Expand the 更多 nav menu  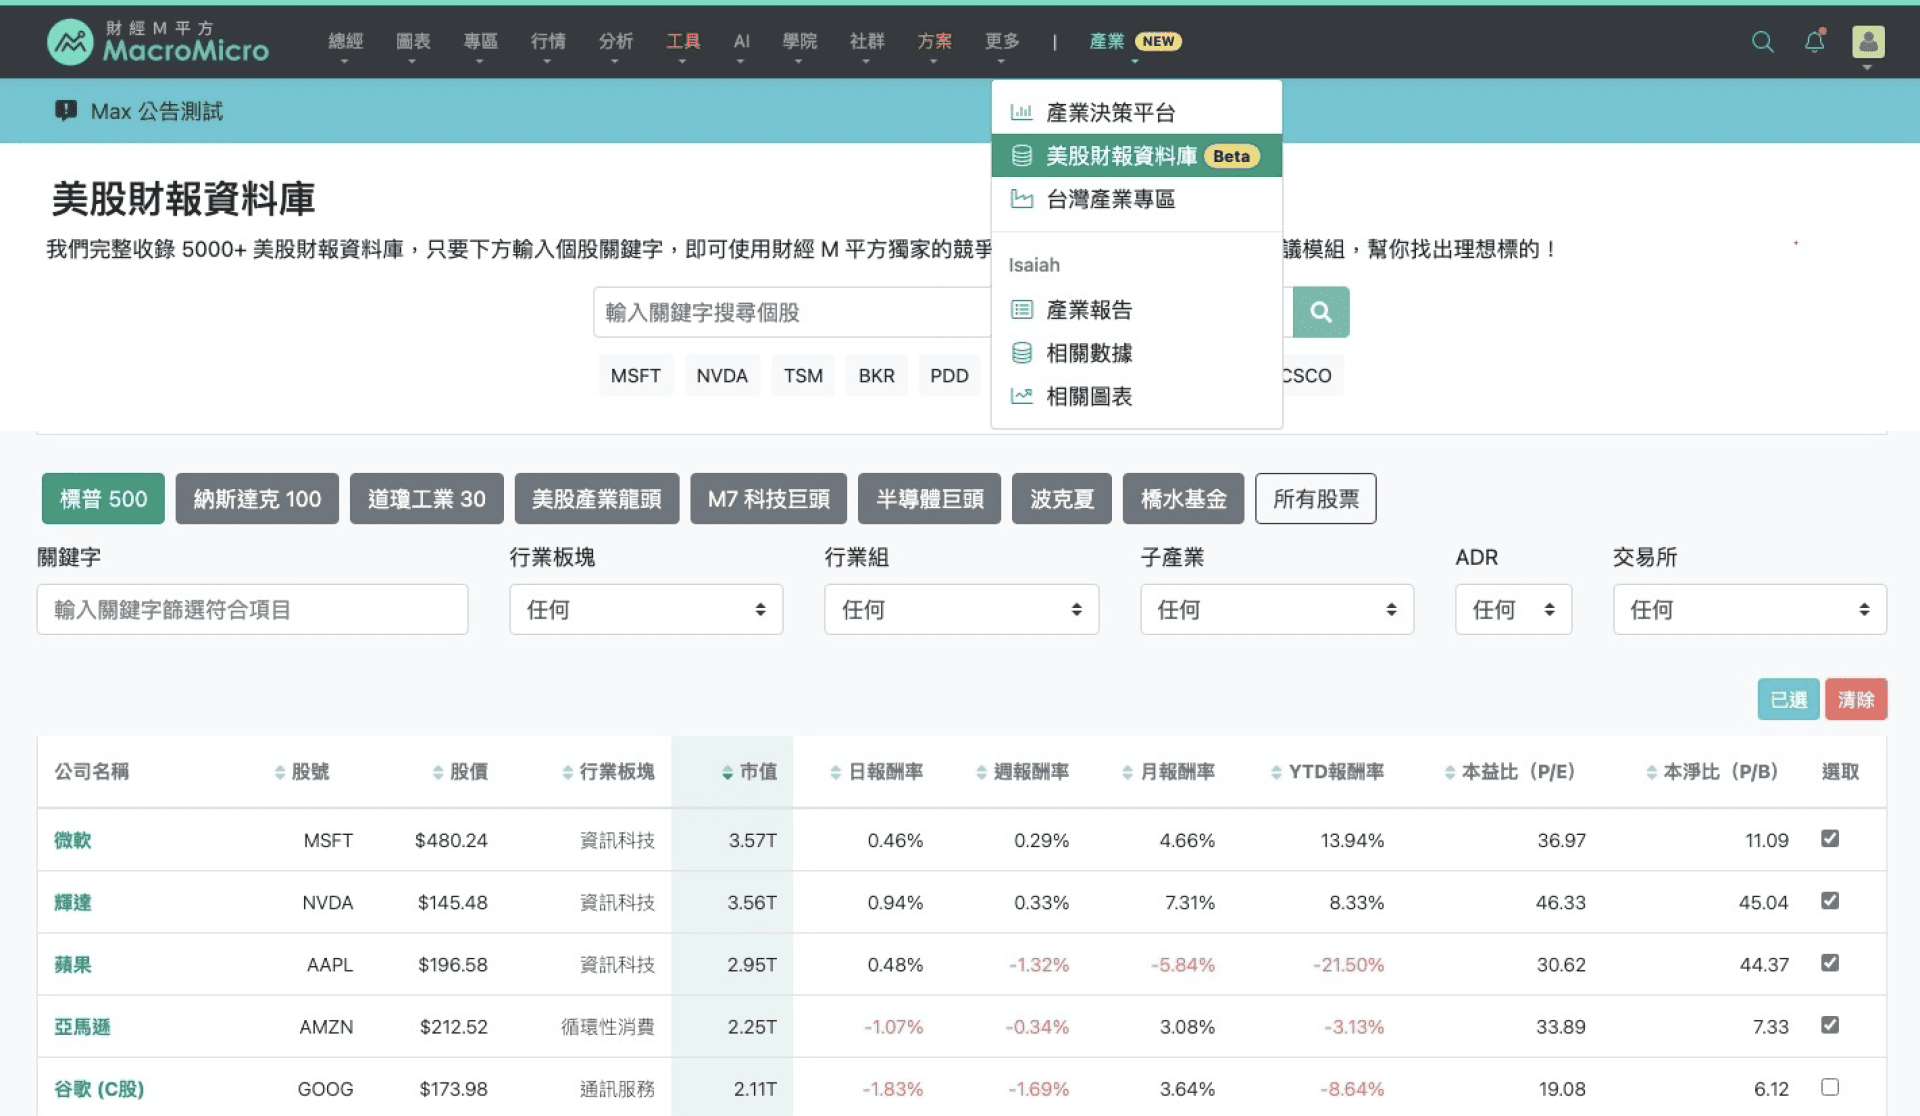click(x=1002, y=42)
